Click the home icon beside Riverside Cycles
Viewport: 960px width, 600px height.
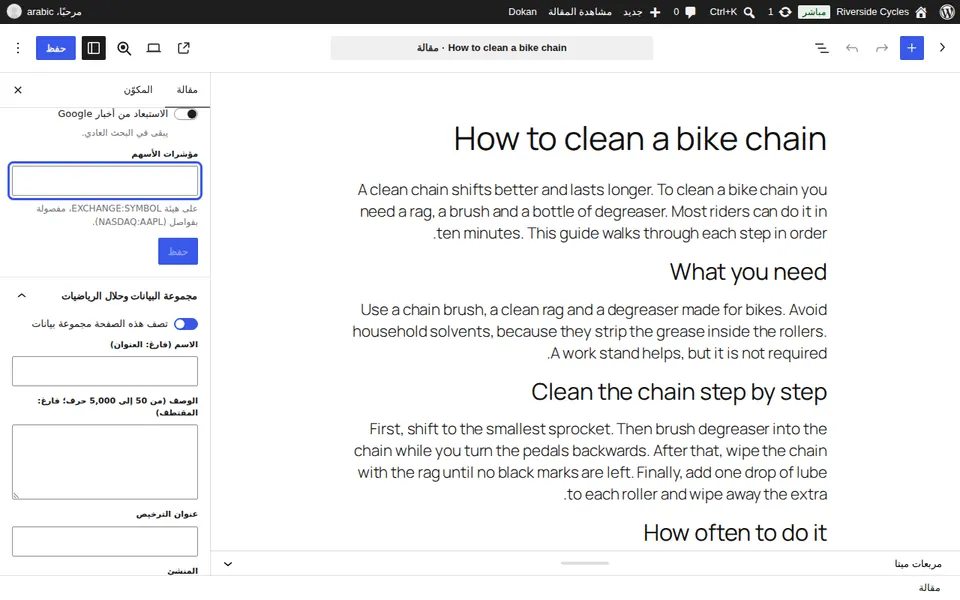[x=921, y=12]
